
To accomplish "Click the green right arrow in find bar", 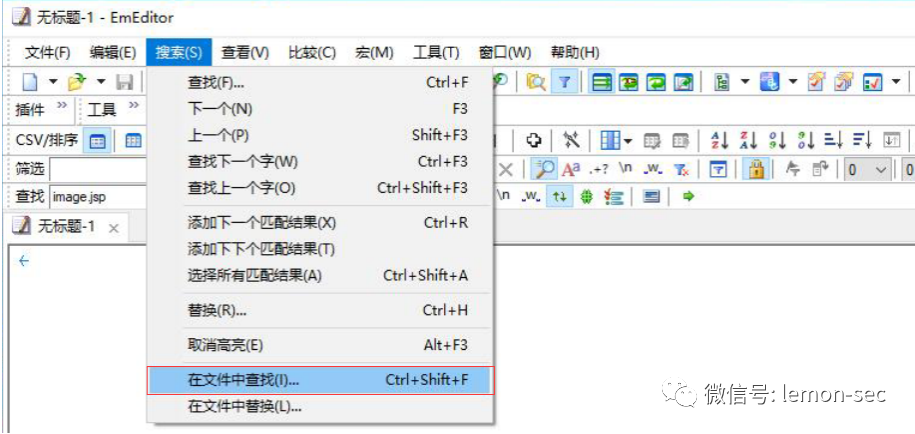I will 689,197.
